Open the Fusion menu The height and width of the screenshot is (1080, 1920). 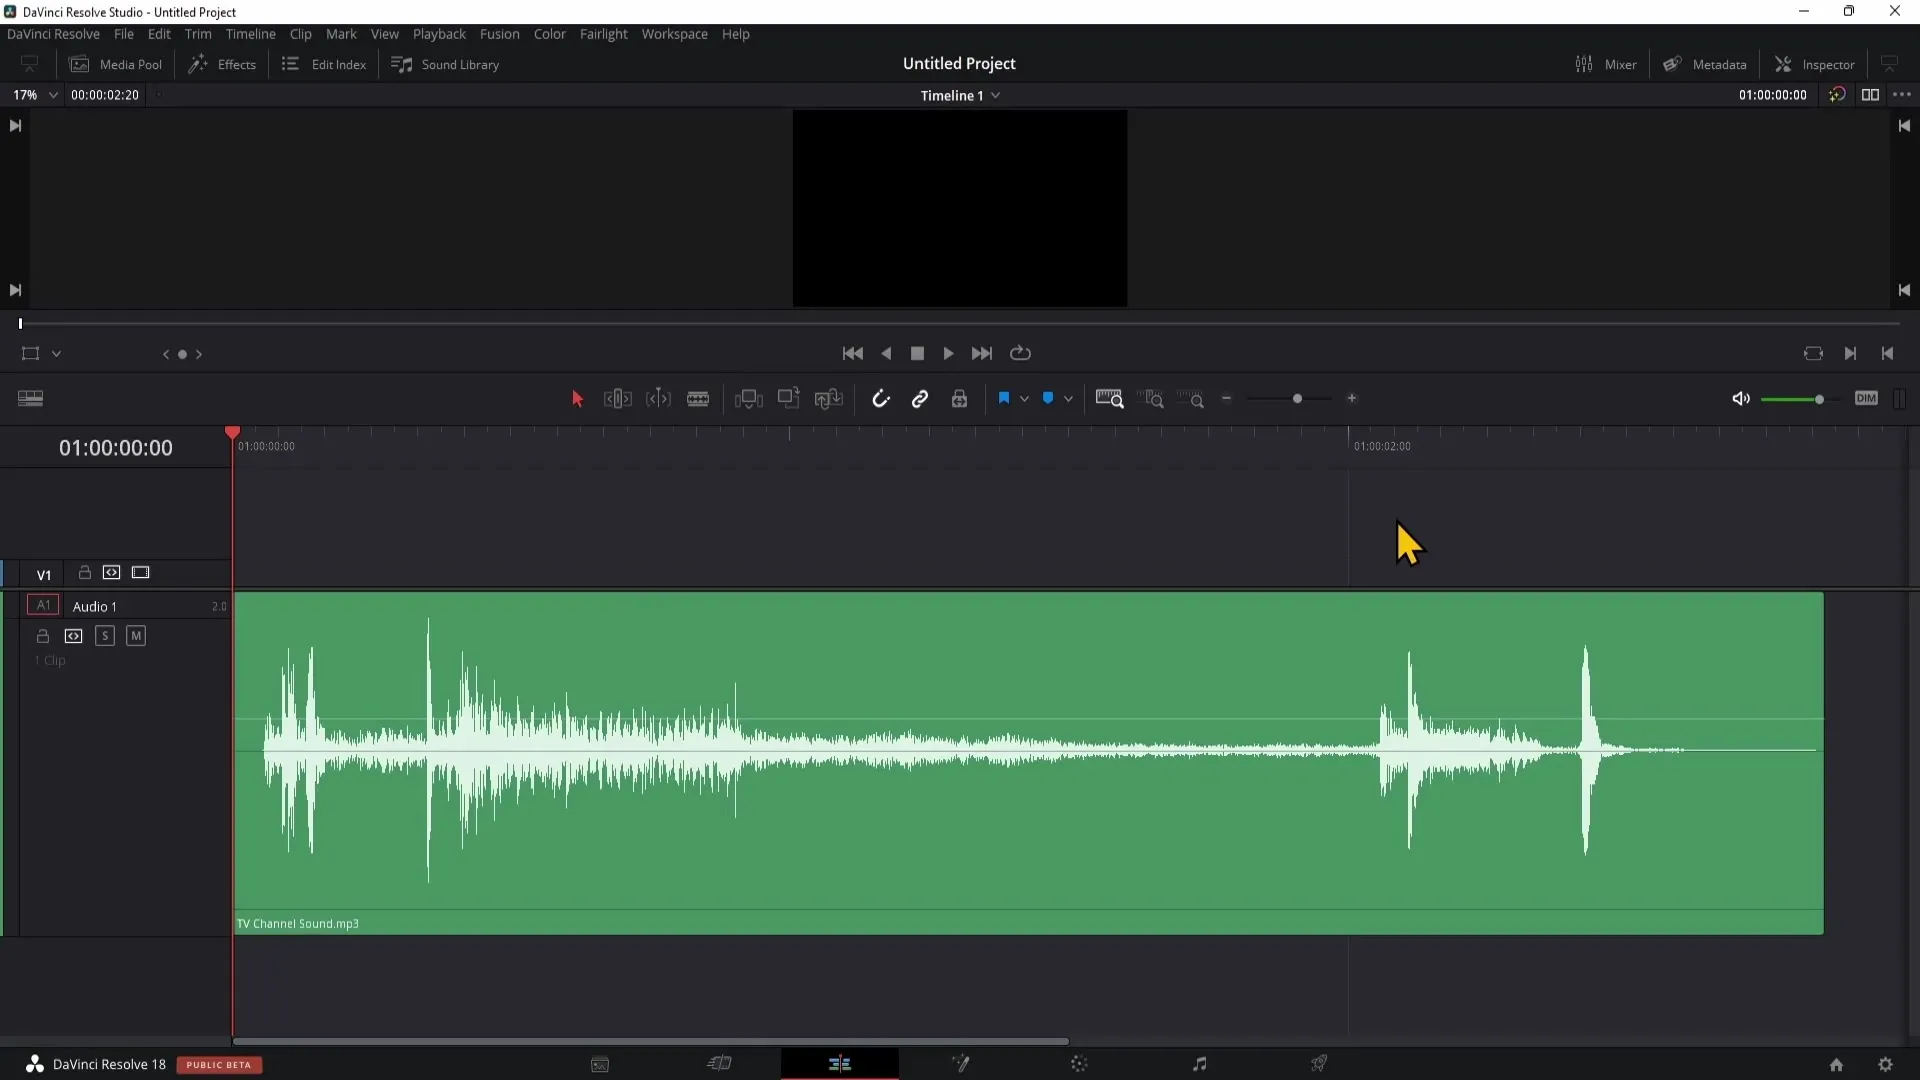pos(500,33)
